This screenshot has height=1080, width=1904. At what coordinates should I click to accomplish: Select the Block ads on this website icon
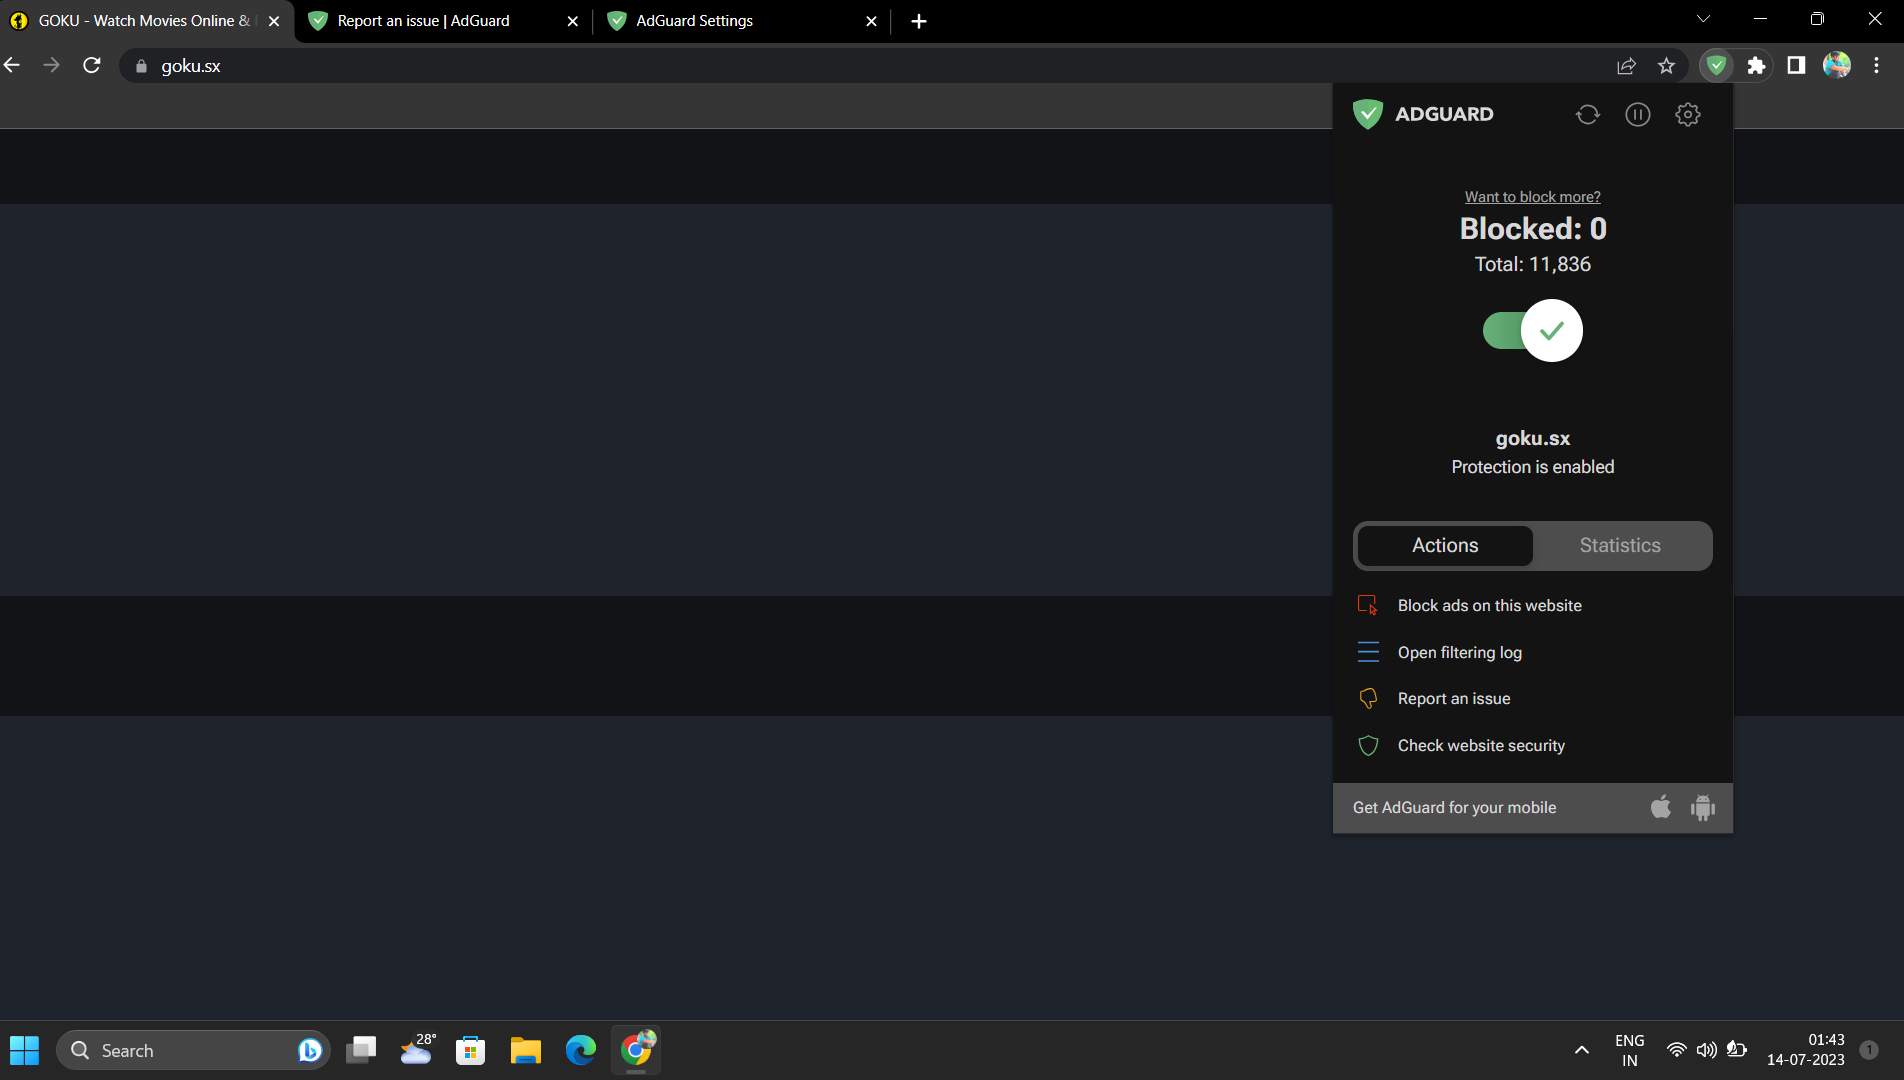[x=1368, y=605]
